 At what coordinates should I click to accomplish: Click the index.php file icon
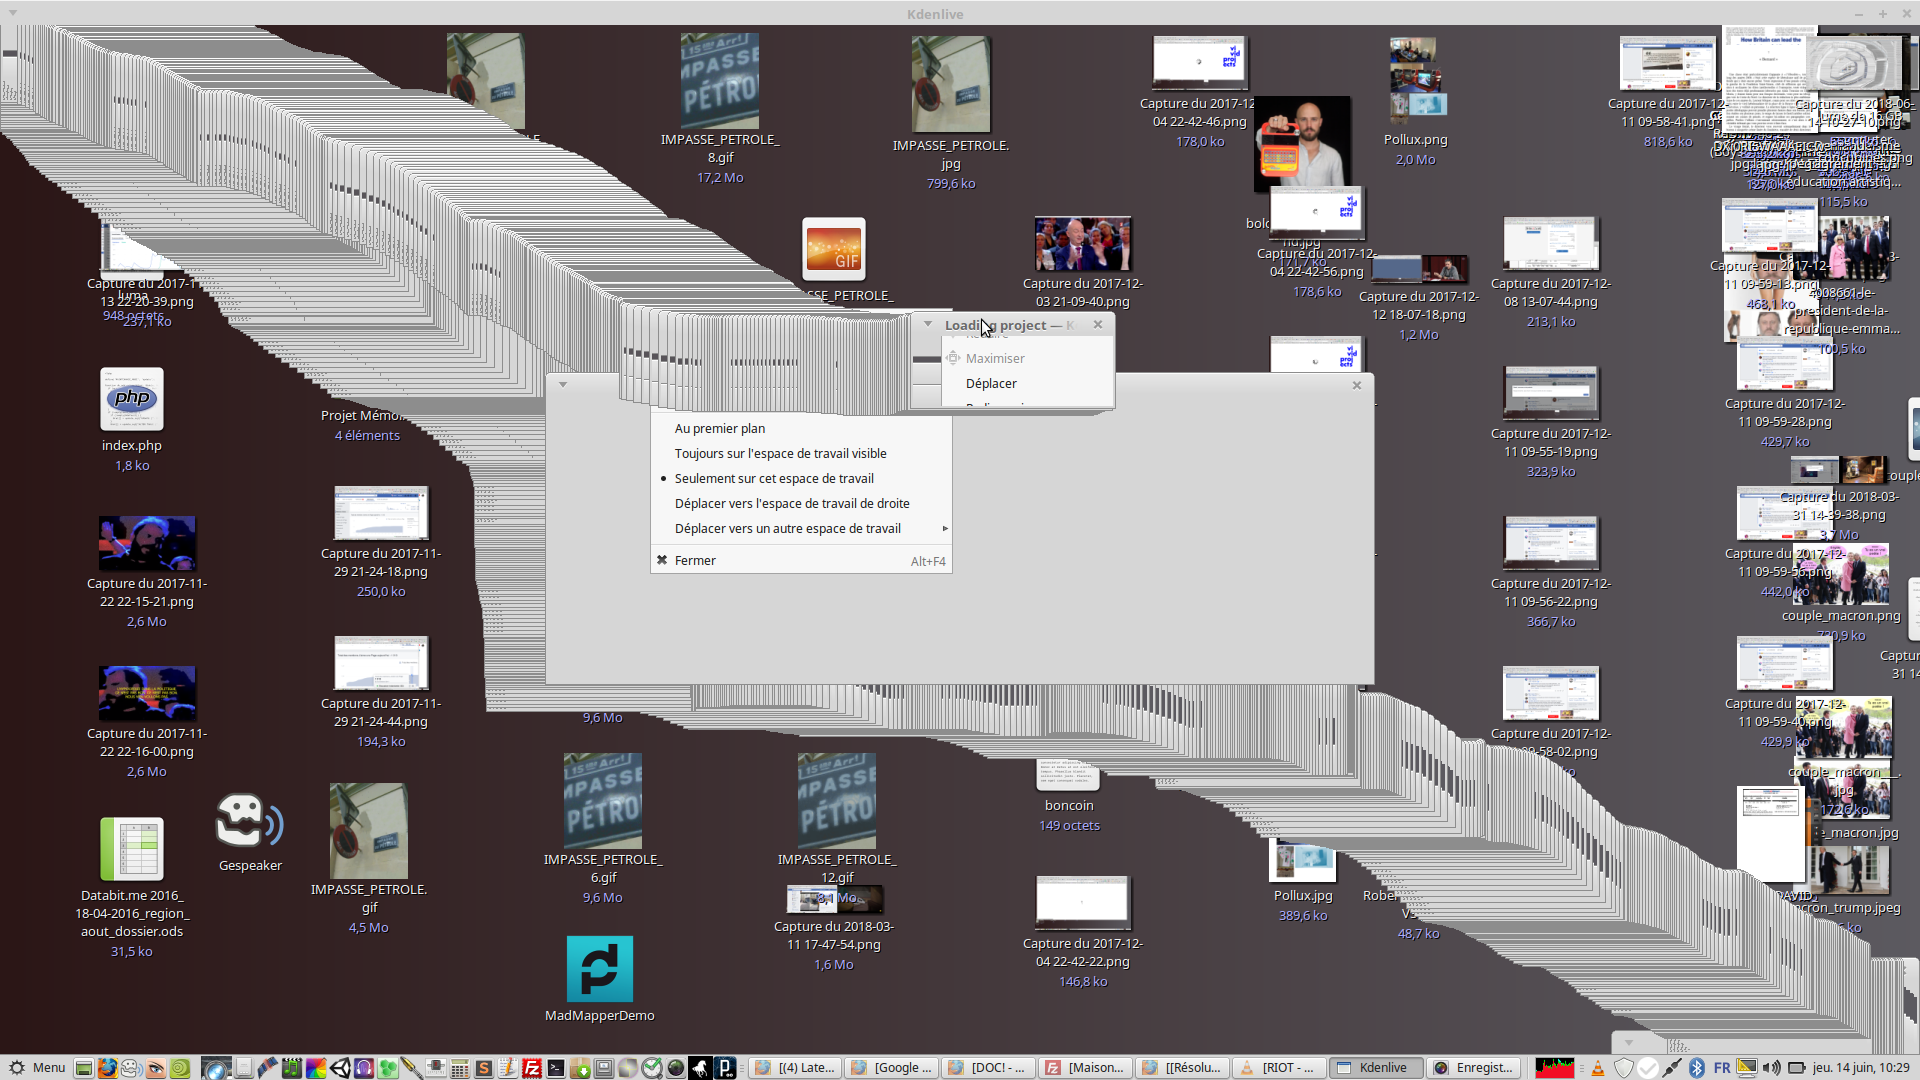tap(132, 399)
